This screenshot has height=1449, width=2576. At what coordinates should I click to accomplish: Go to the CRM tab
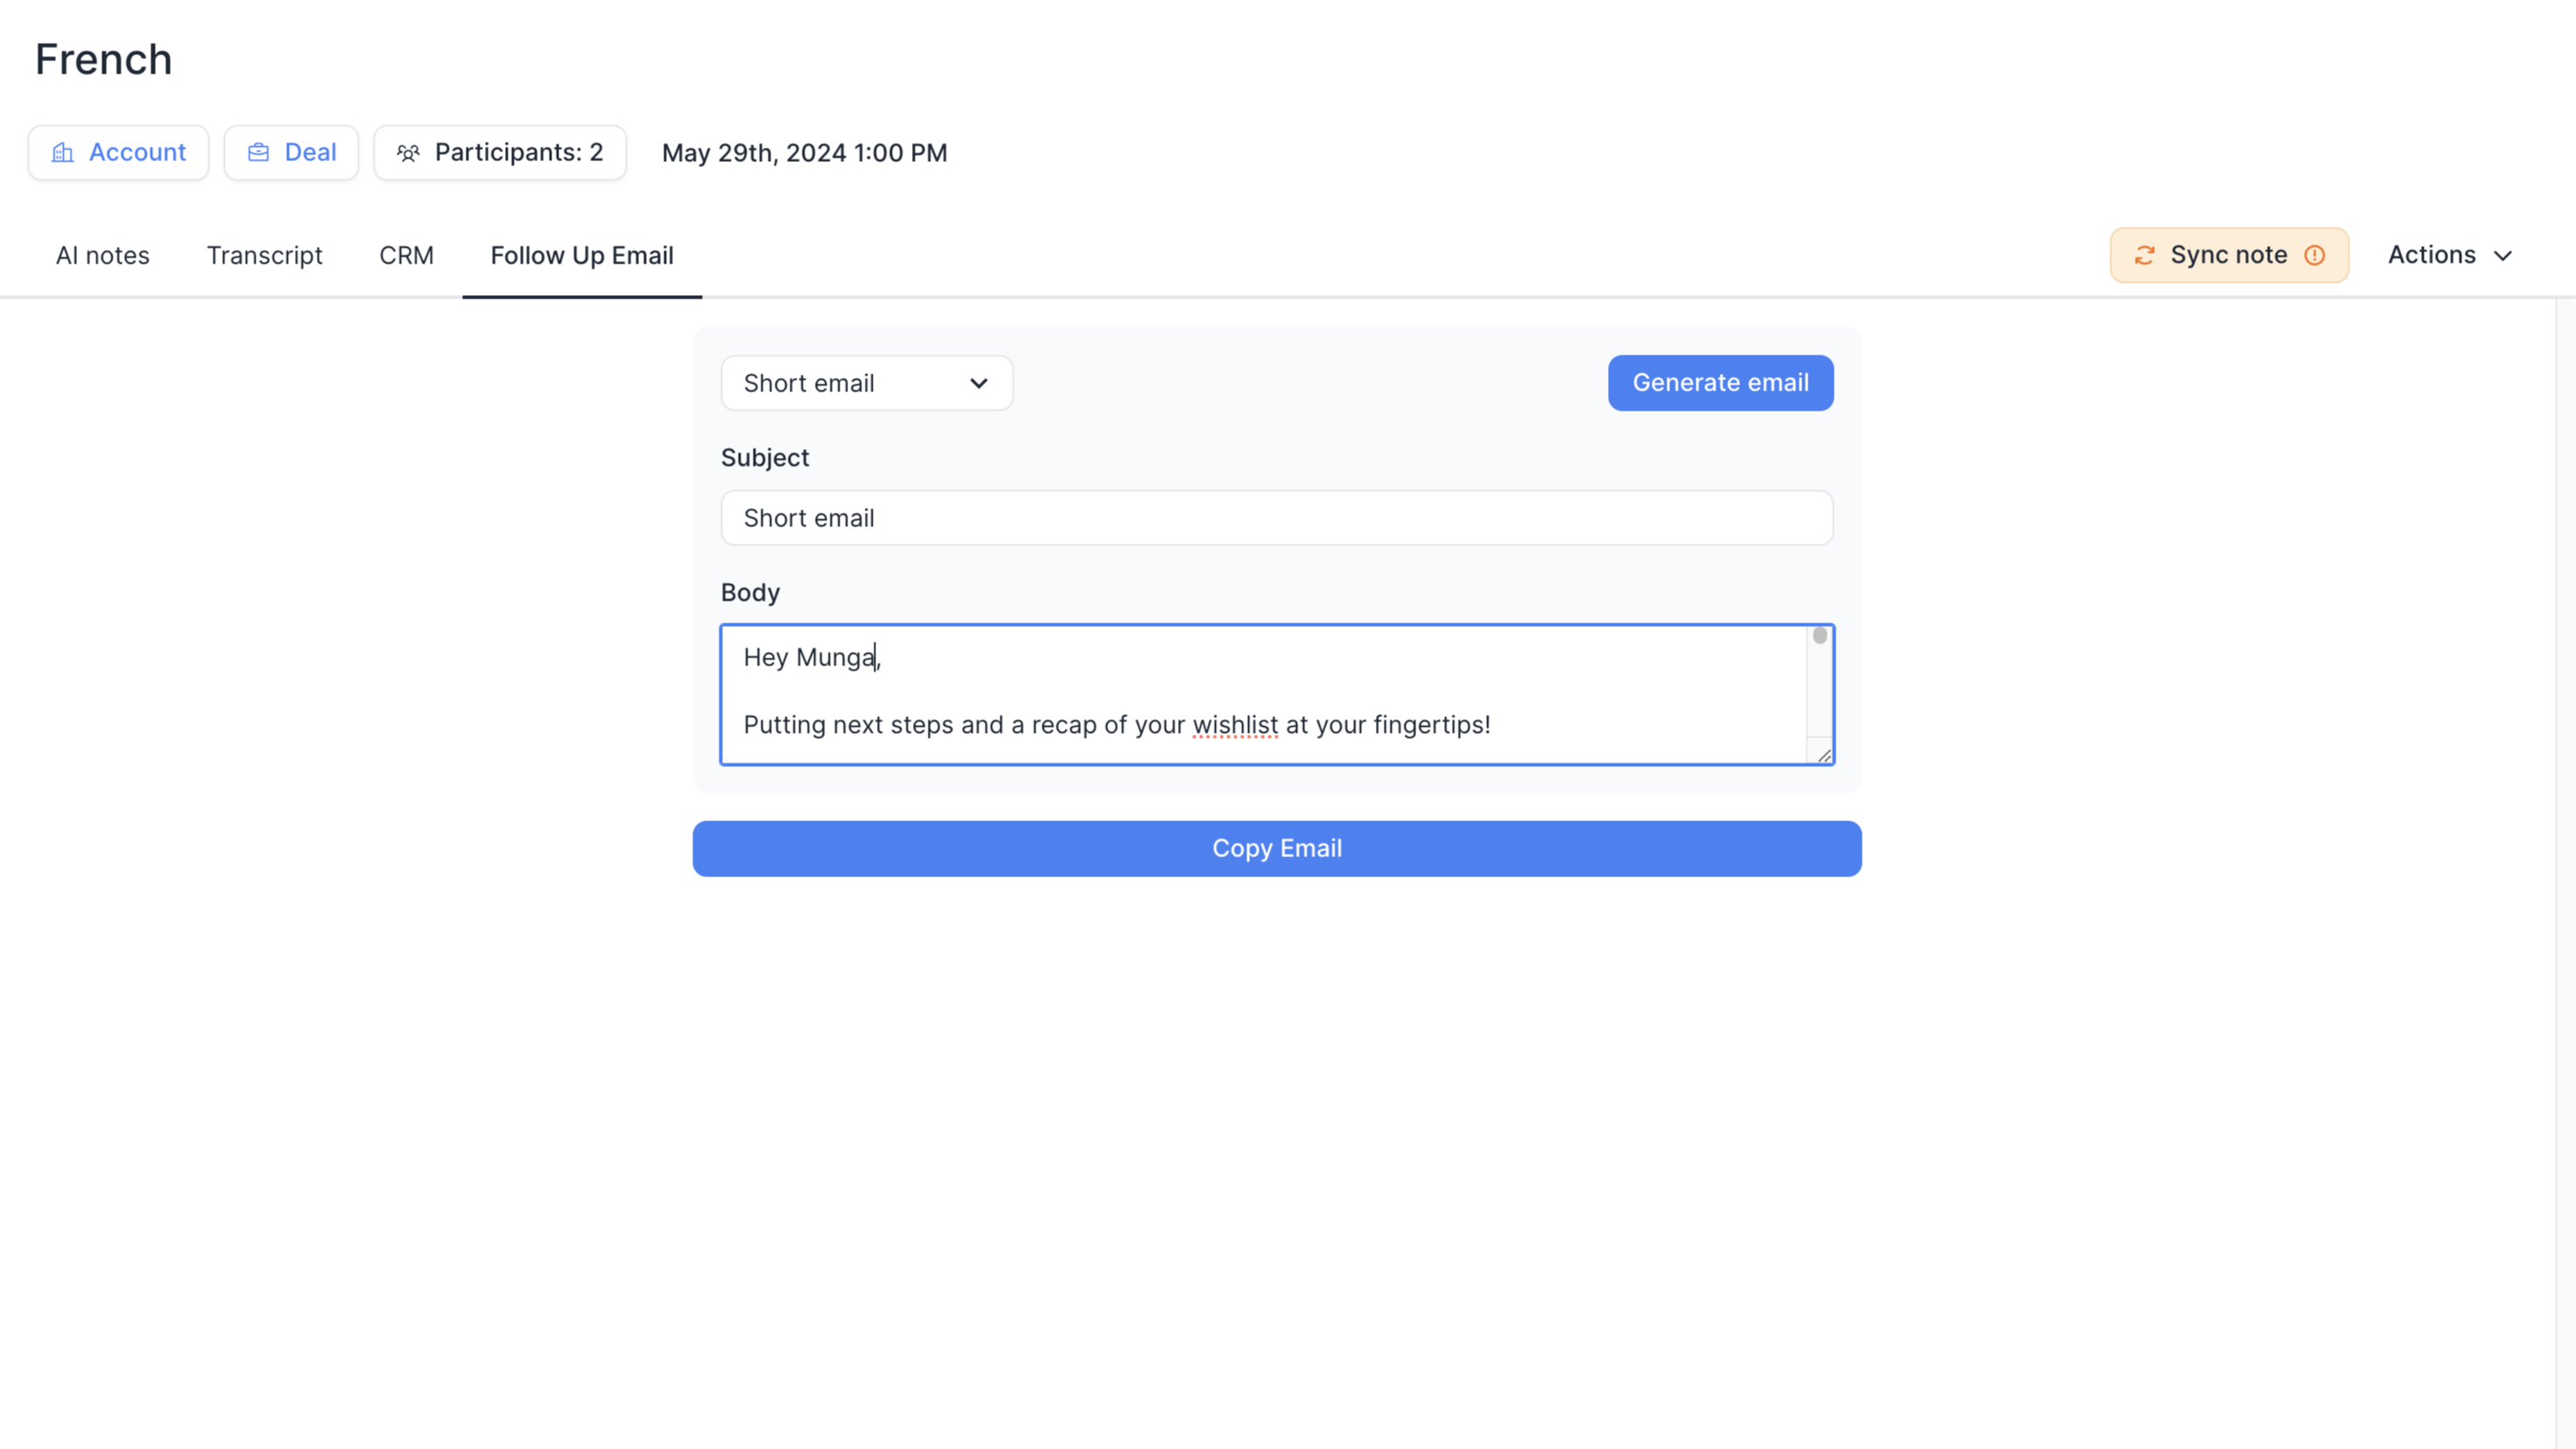tap(406, 256)
